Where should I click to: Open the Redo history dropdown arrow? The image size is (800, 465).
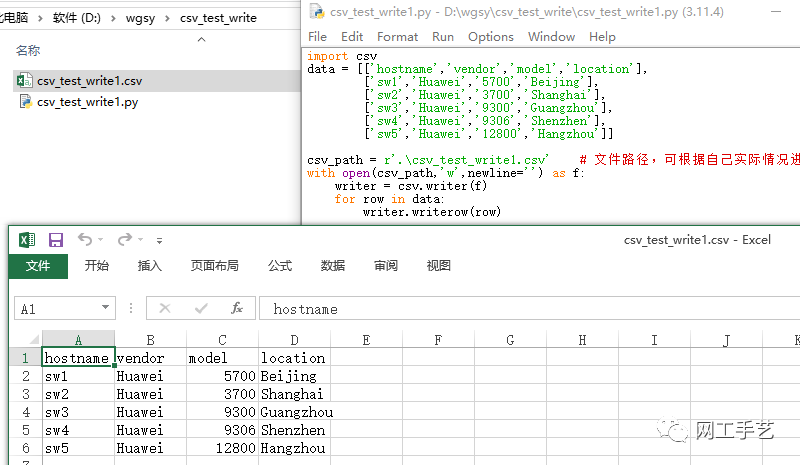pyautogui.click(x=140, y=239)
